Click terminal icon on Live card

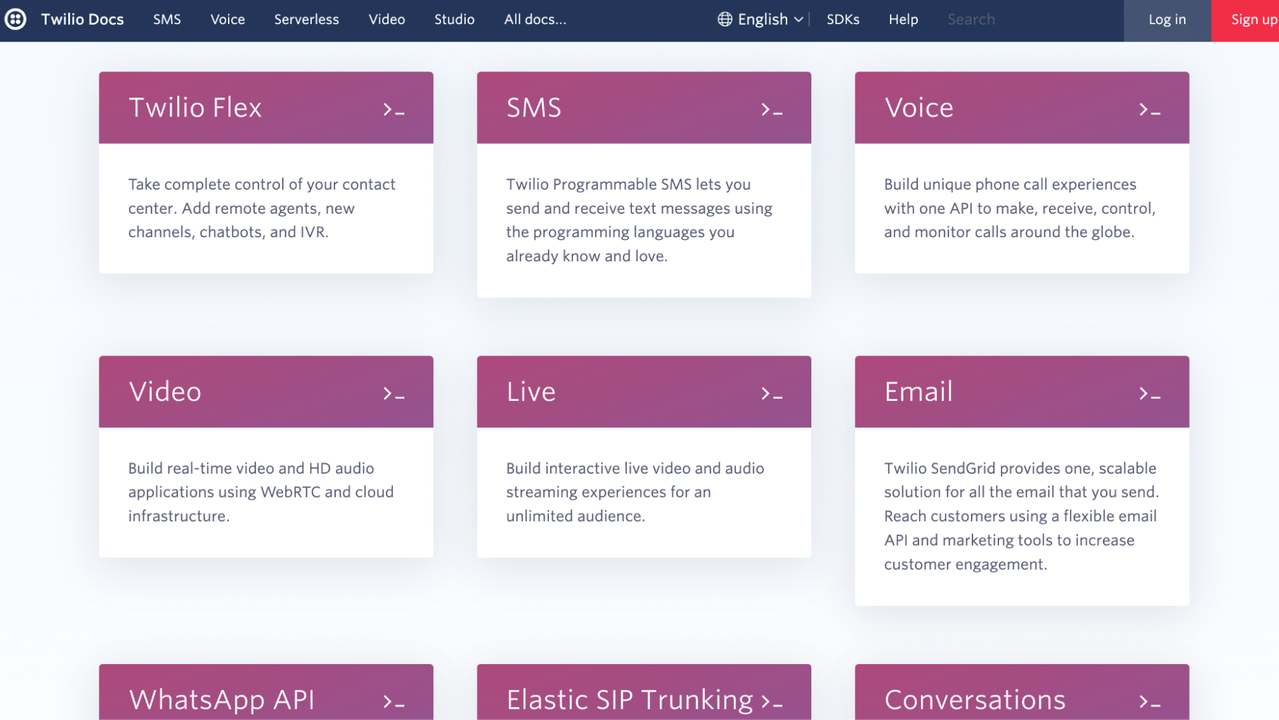pyautogui.click(x=772, y=393)
